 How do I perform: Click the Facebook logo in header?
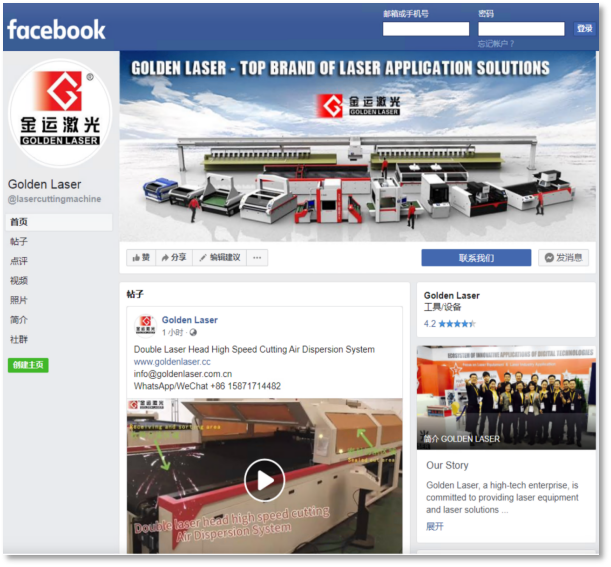click(56, 29)
